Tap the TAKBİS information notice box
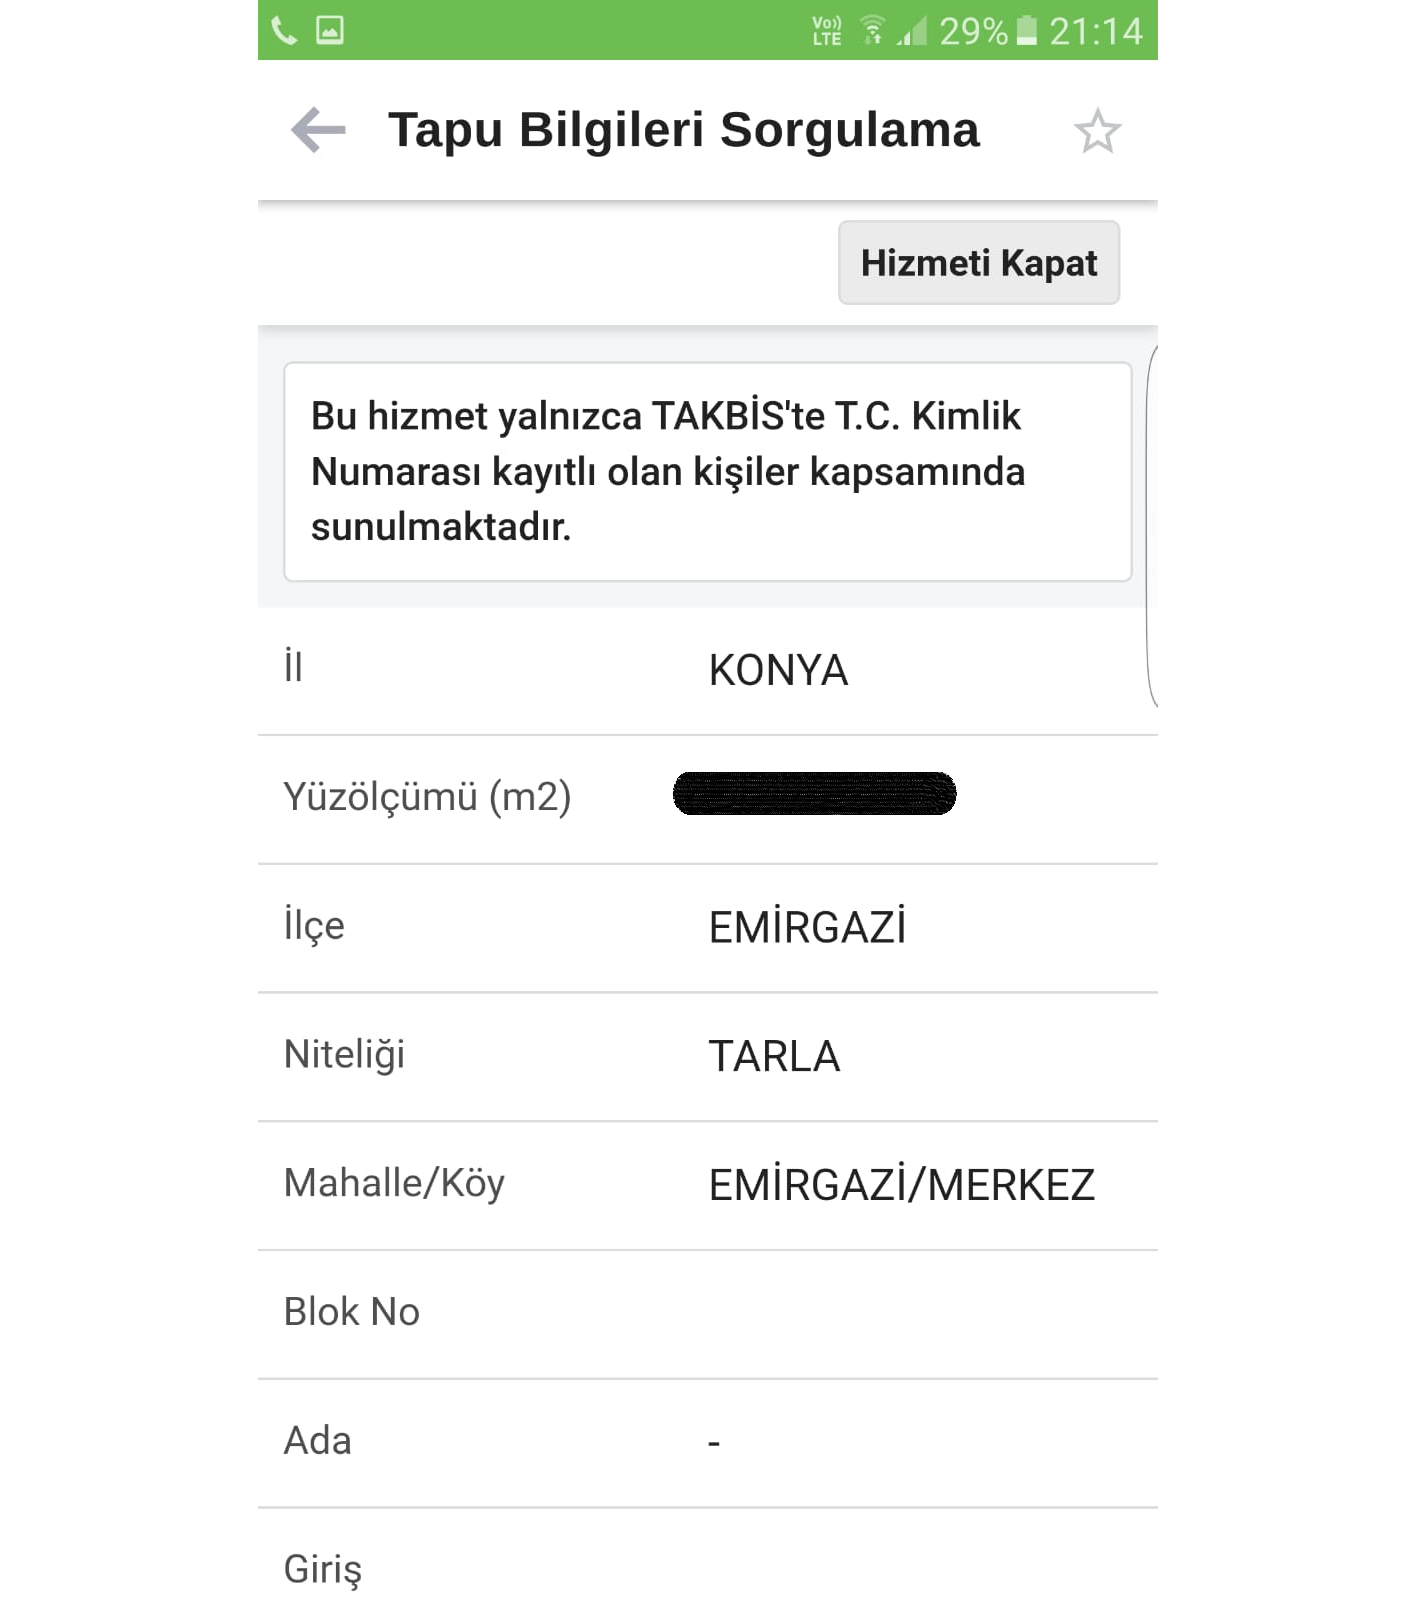 [x=707, y=471]
